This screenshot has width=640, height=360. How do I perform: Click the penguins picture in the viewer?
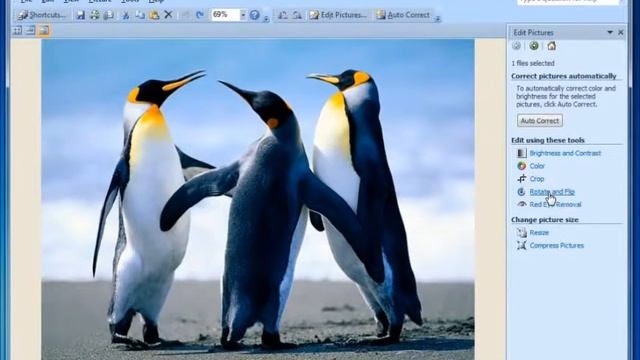258,200
